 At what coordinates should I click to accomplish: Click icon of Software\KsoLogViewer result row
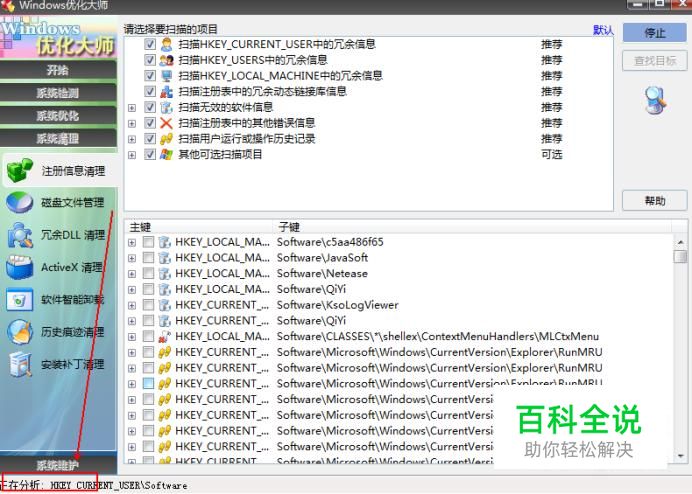click(165, 305)
